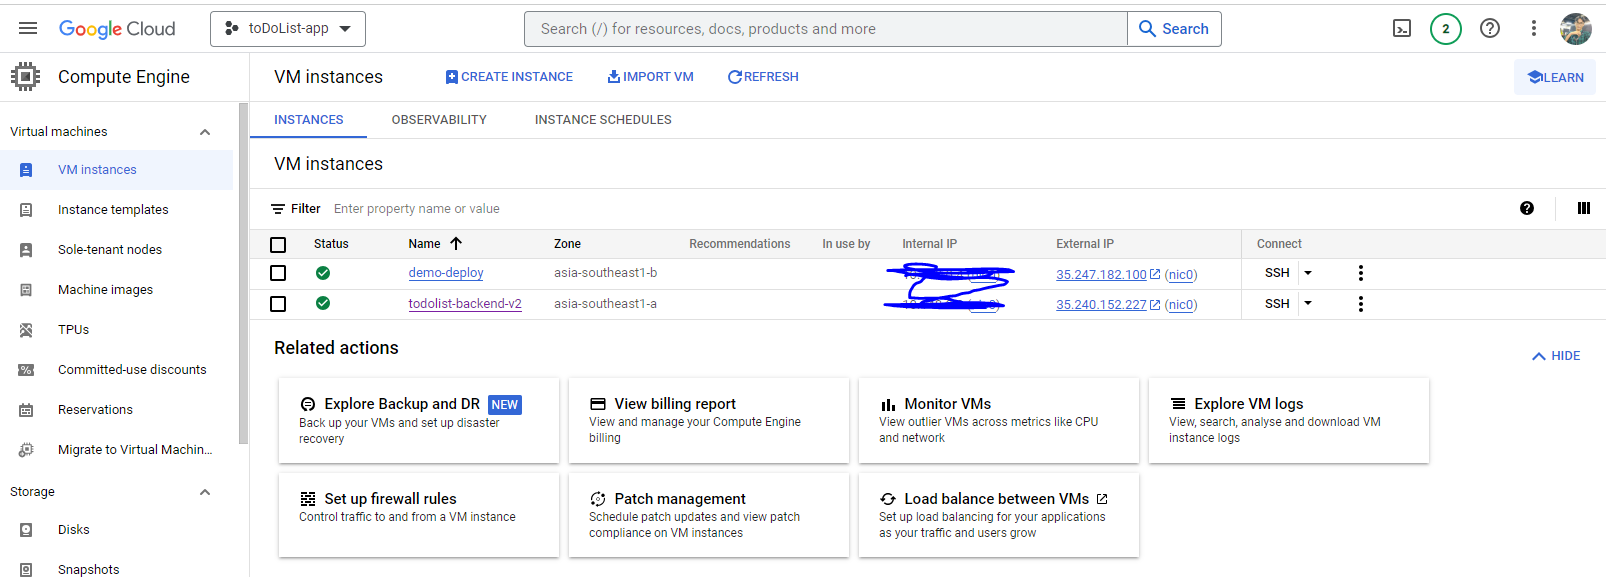Switch to the Instance schedules tab
This screenshot has height=577, width=1606.
603,120
